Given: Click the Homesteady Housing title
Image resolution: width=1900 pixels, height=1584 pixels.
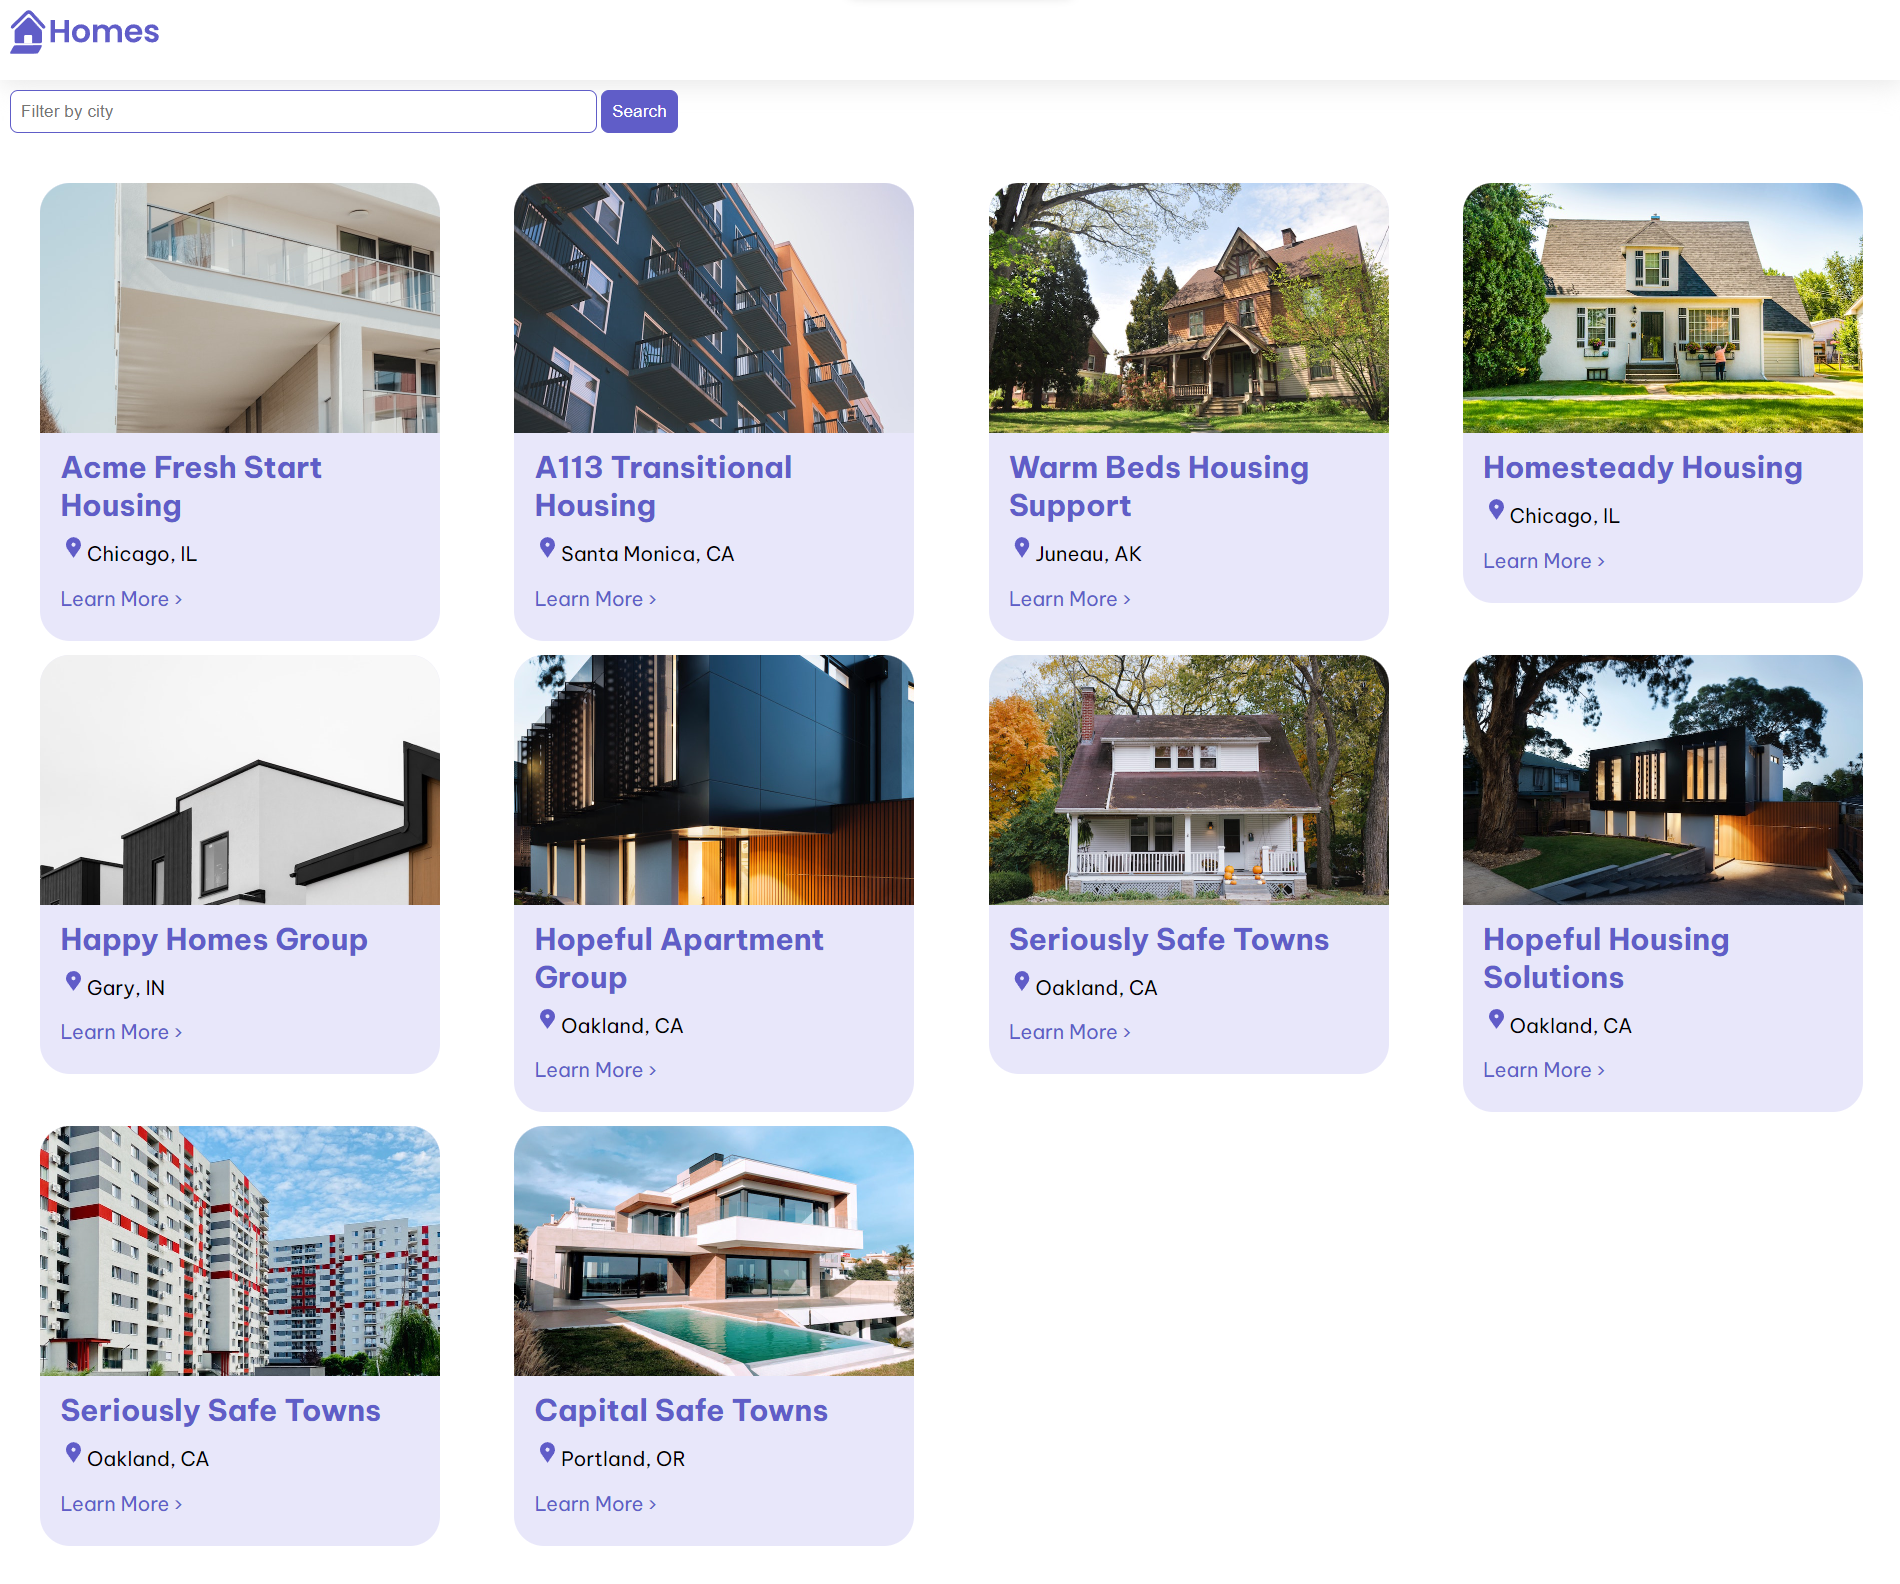Looking at the screenshot, I should coord(1643,467).
